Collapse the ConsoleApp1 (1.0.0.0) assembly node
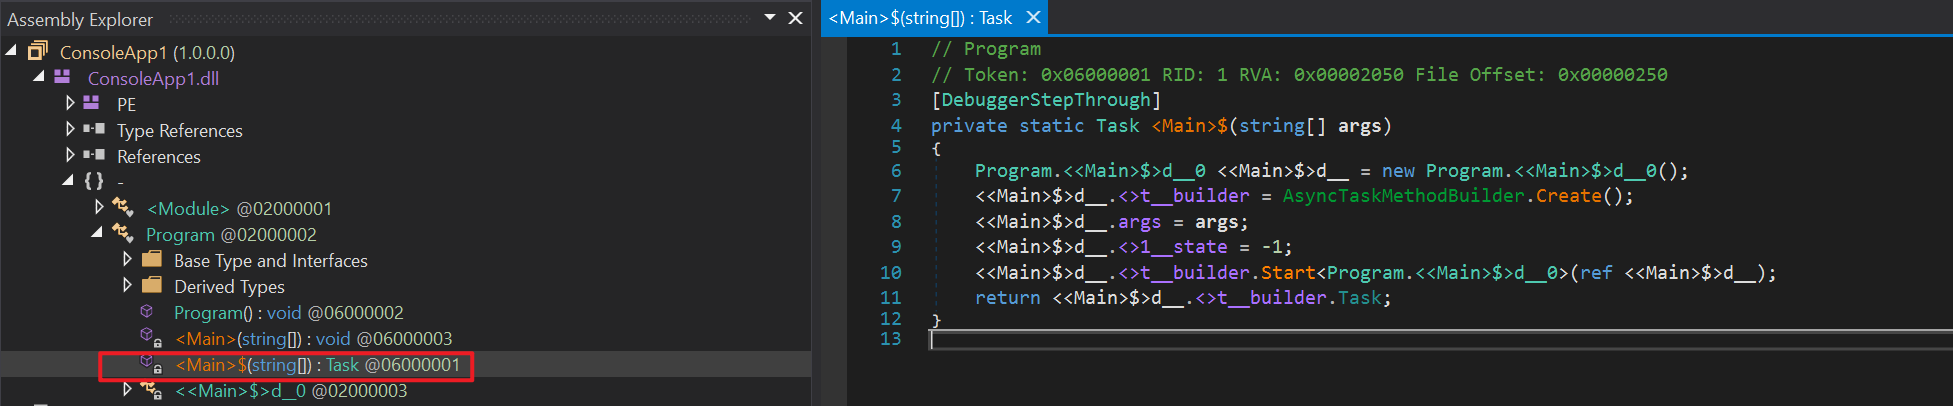The image size is (1953, 406). pos(11,49)
